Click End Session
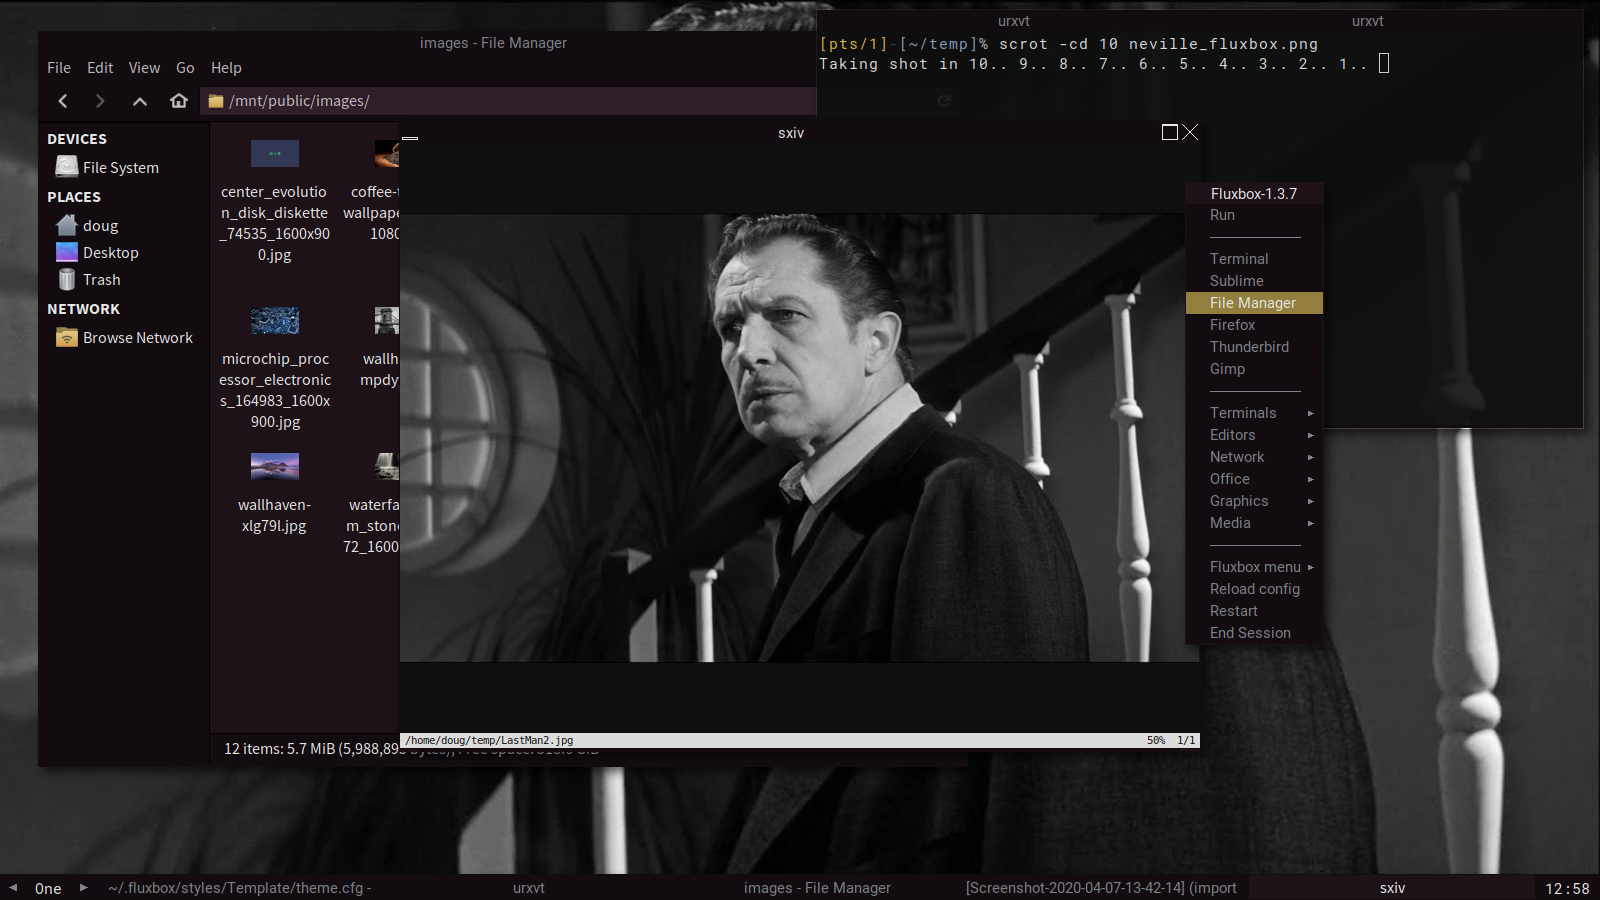This screenshot has height=900, width=1600. (1254, 633)
